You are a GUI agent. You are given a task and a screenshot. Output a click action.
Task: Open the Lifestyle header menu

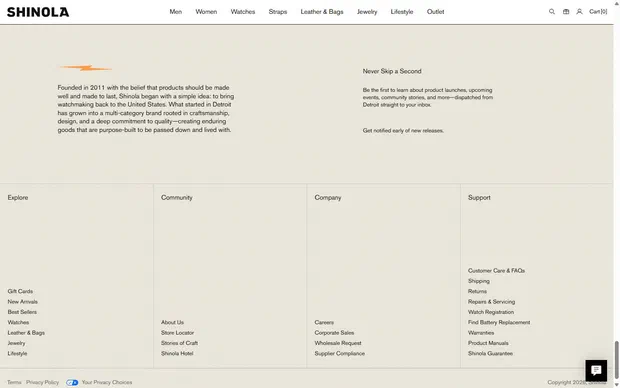pos(402,12)
